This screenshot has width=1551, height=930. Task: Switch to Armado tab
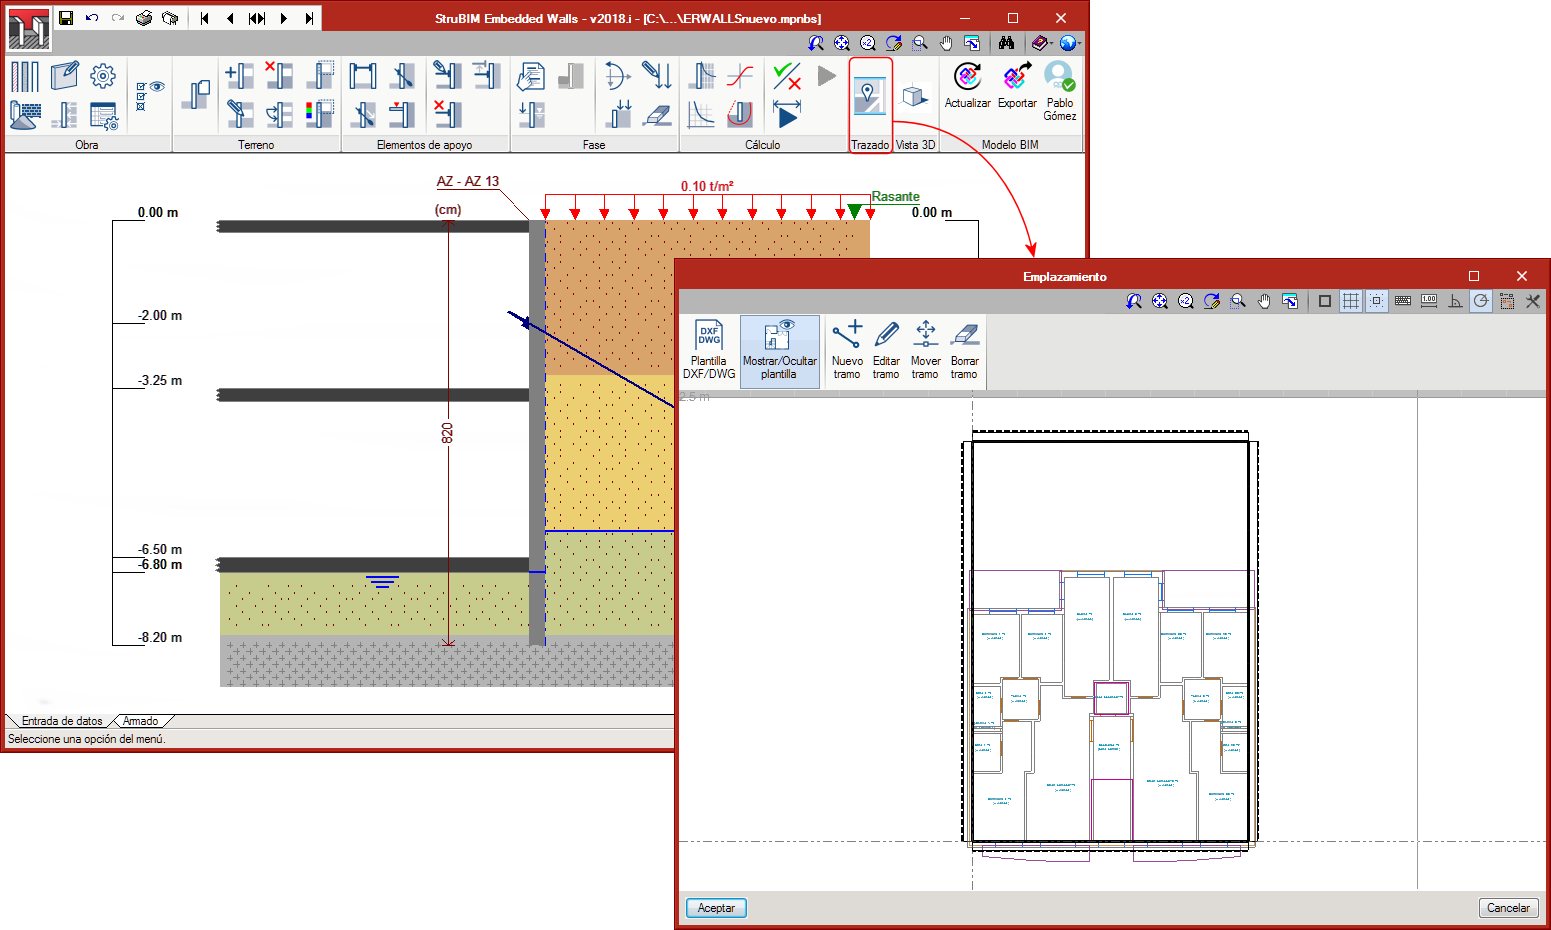click(x=141, y=721)
